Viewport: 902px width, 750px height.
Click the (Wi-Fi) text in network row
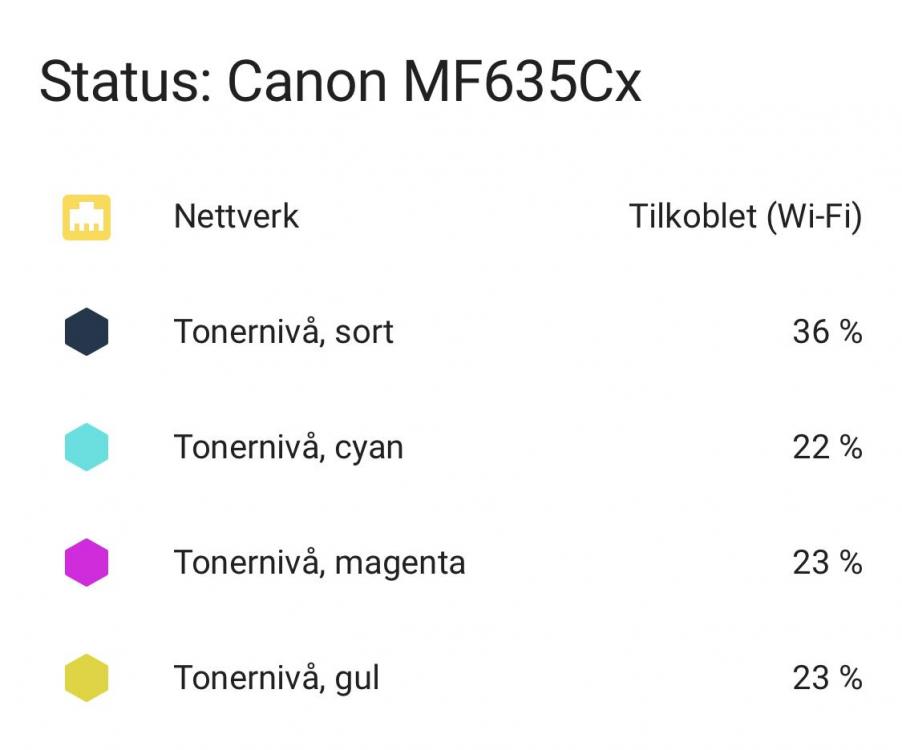click(x=814, y=216)
